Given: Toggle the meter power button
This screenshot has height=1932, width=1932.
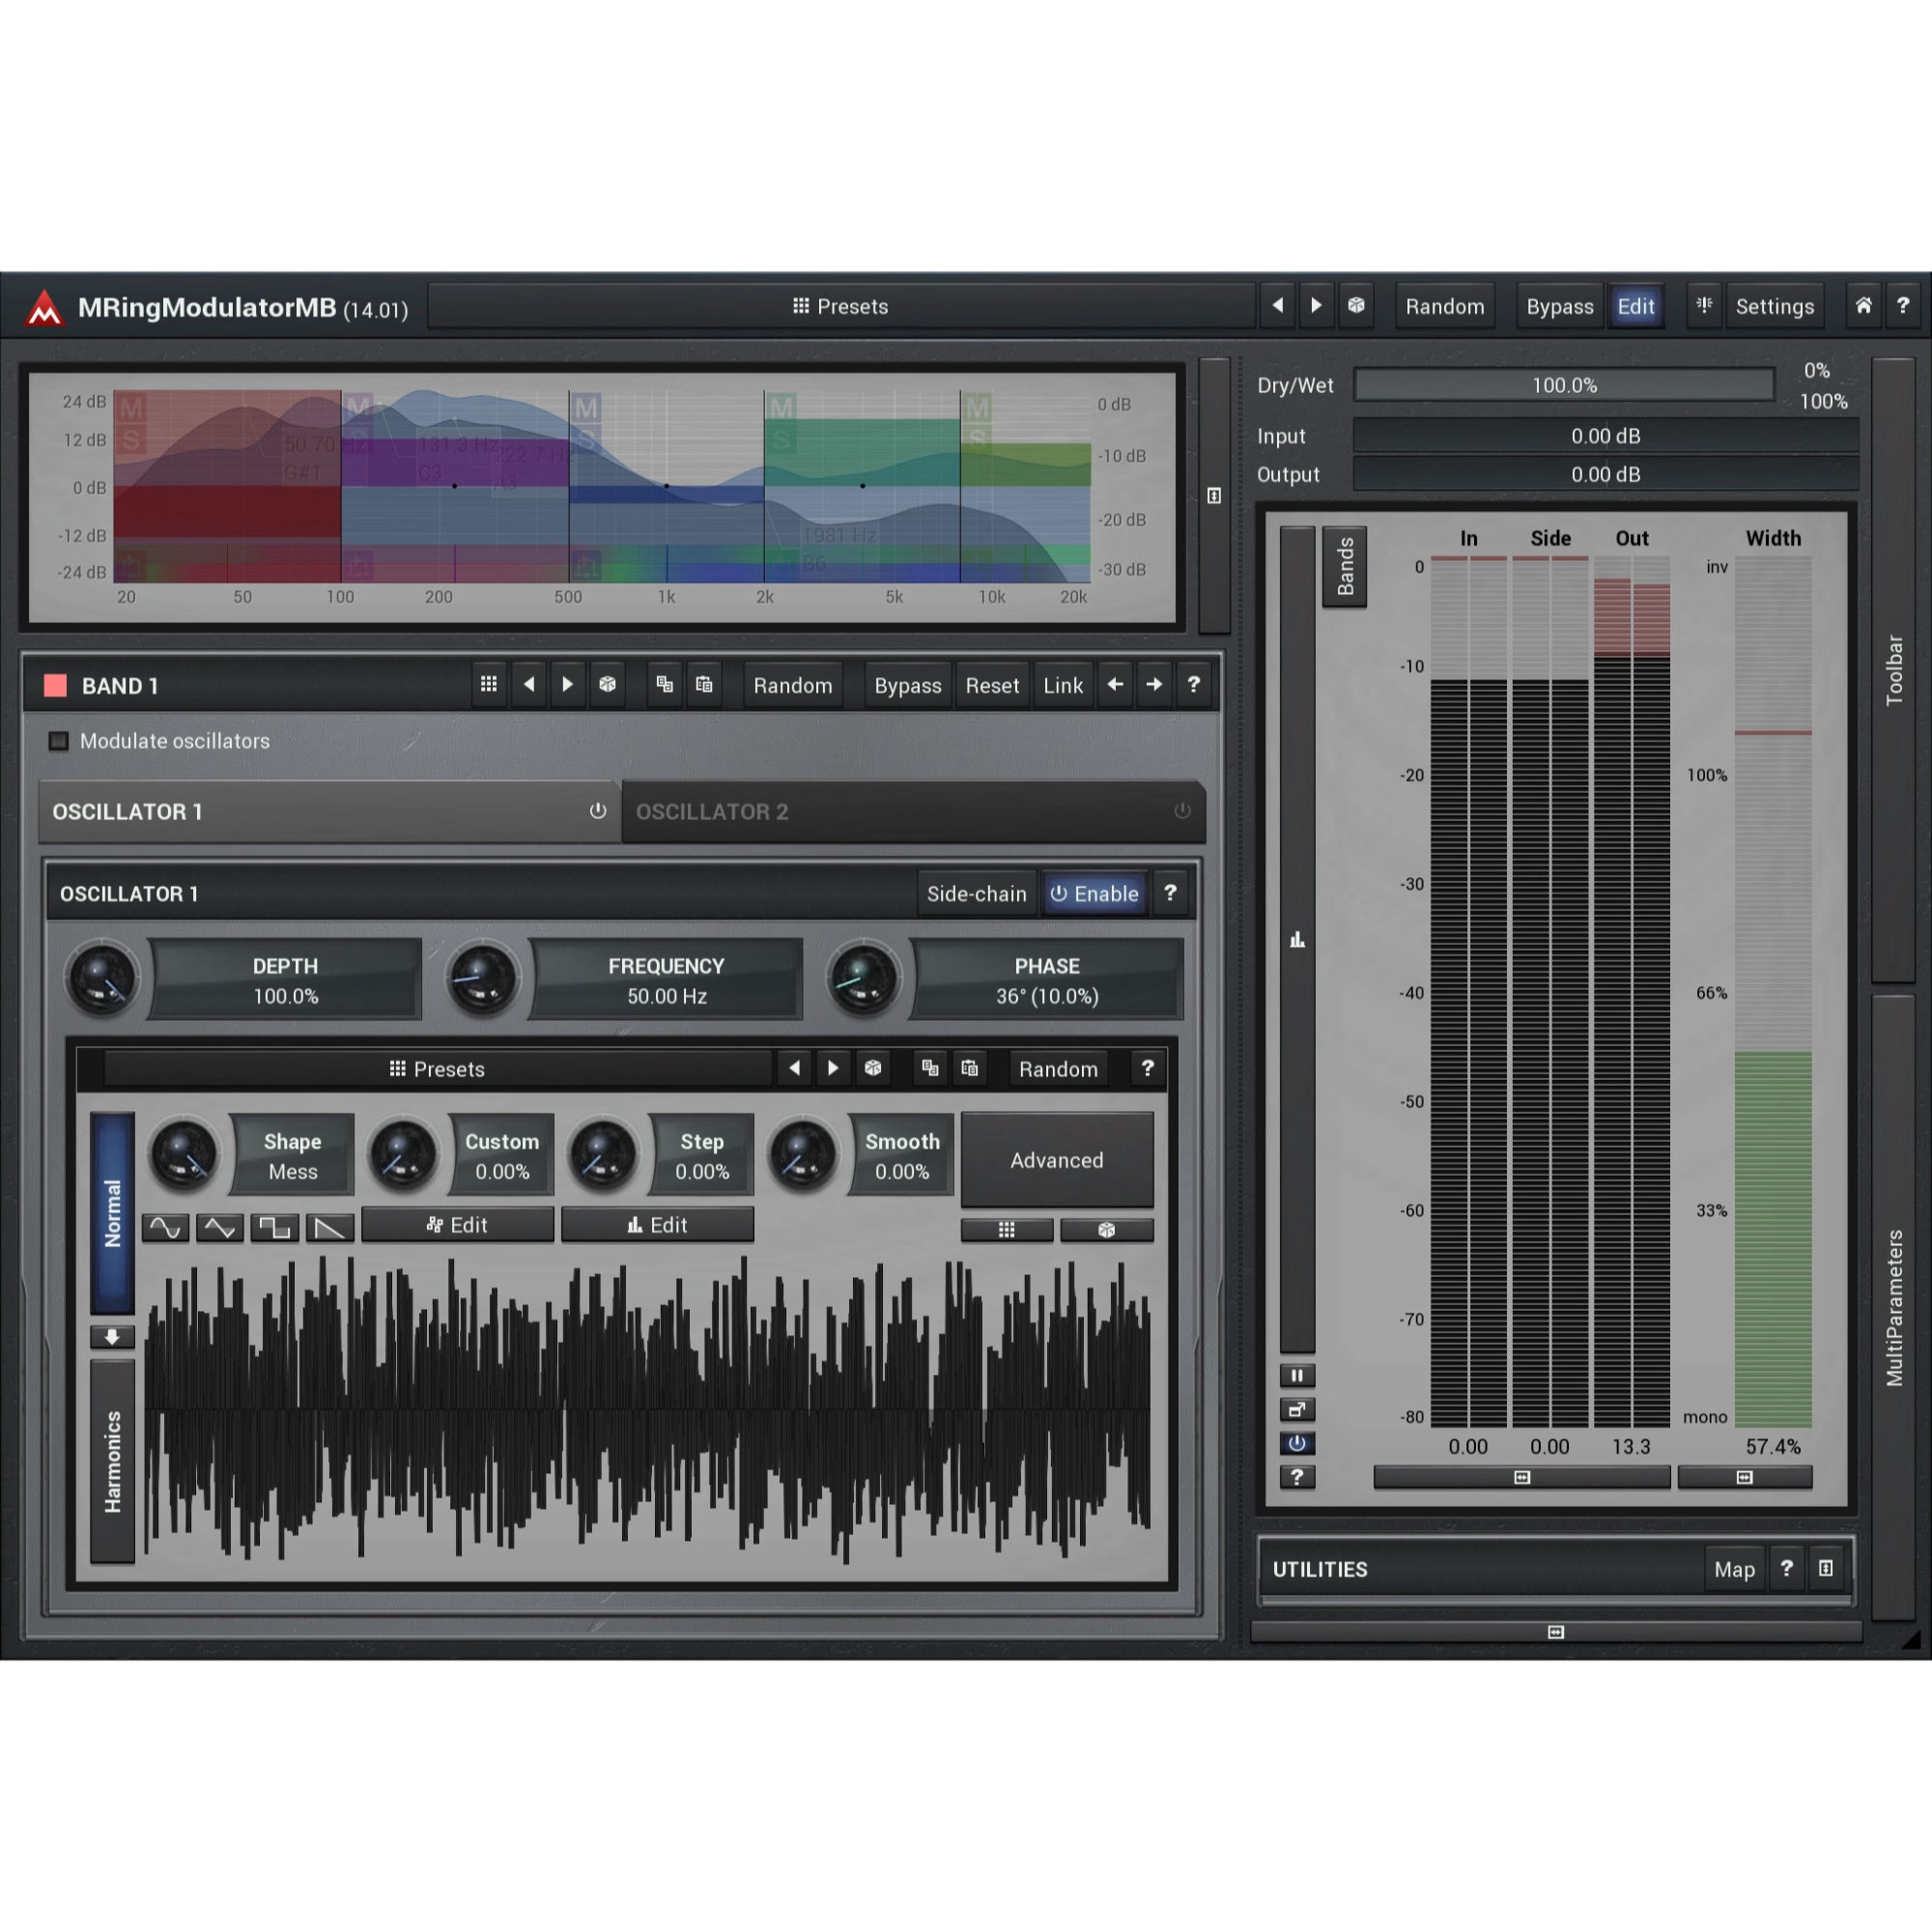Looking at the screenshot, I should click(x=1297, y=1444).
